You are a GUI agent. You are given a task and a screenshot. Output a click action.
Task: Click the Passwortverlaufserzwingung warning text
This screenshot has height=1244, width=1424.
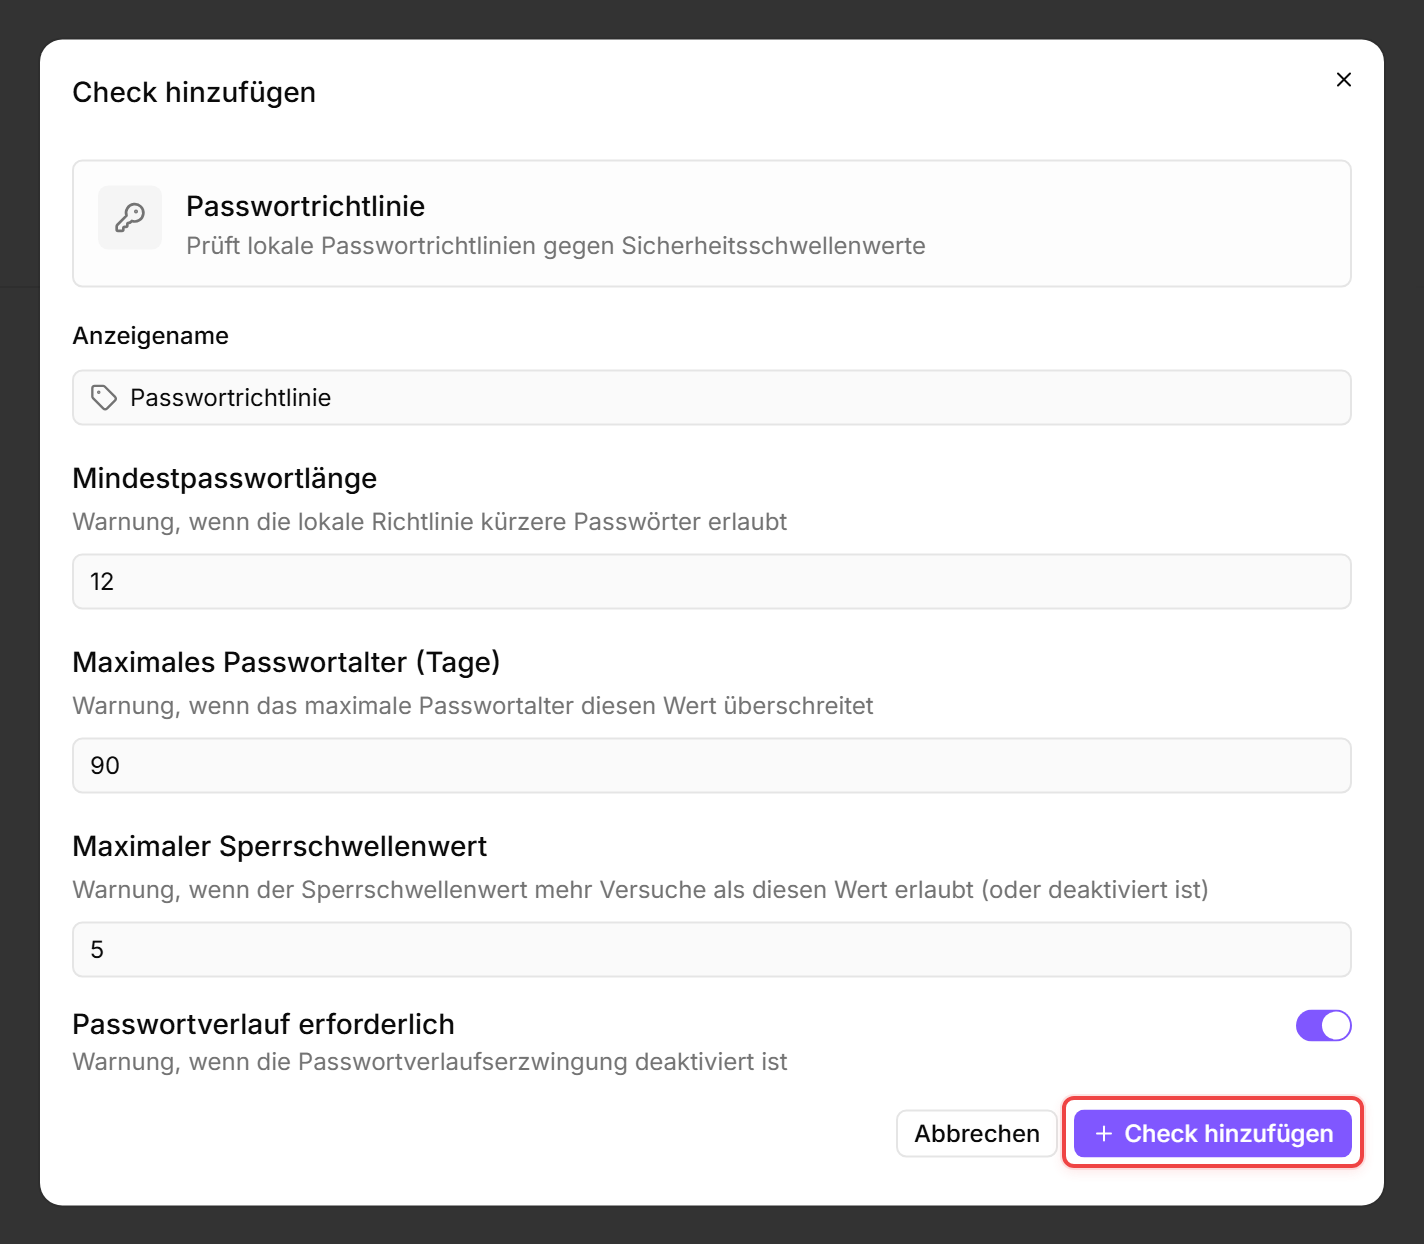(x=430, y=1062)
